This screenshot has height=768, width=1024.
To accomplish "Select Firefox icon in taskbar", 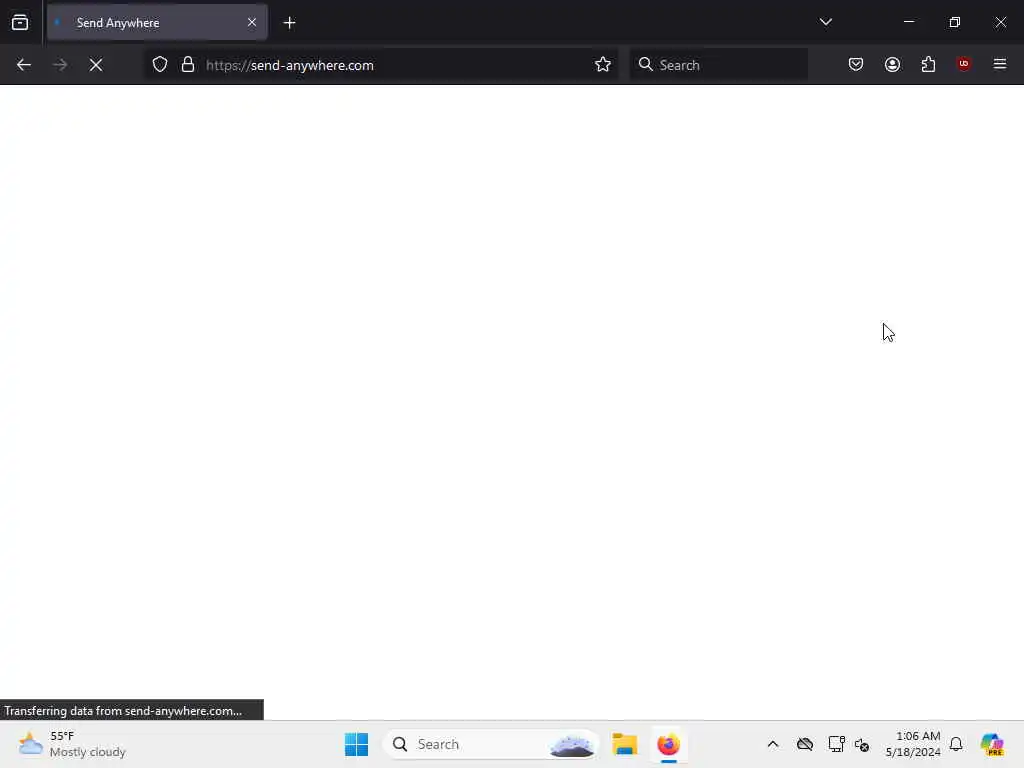I will tap(668, 744).
